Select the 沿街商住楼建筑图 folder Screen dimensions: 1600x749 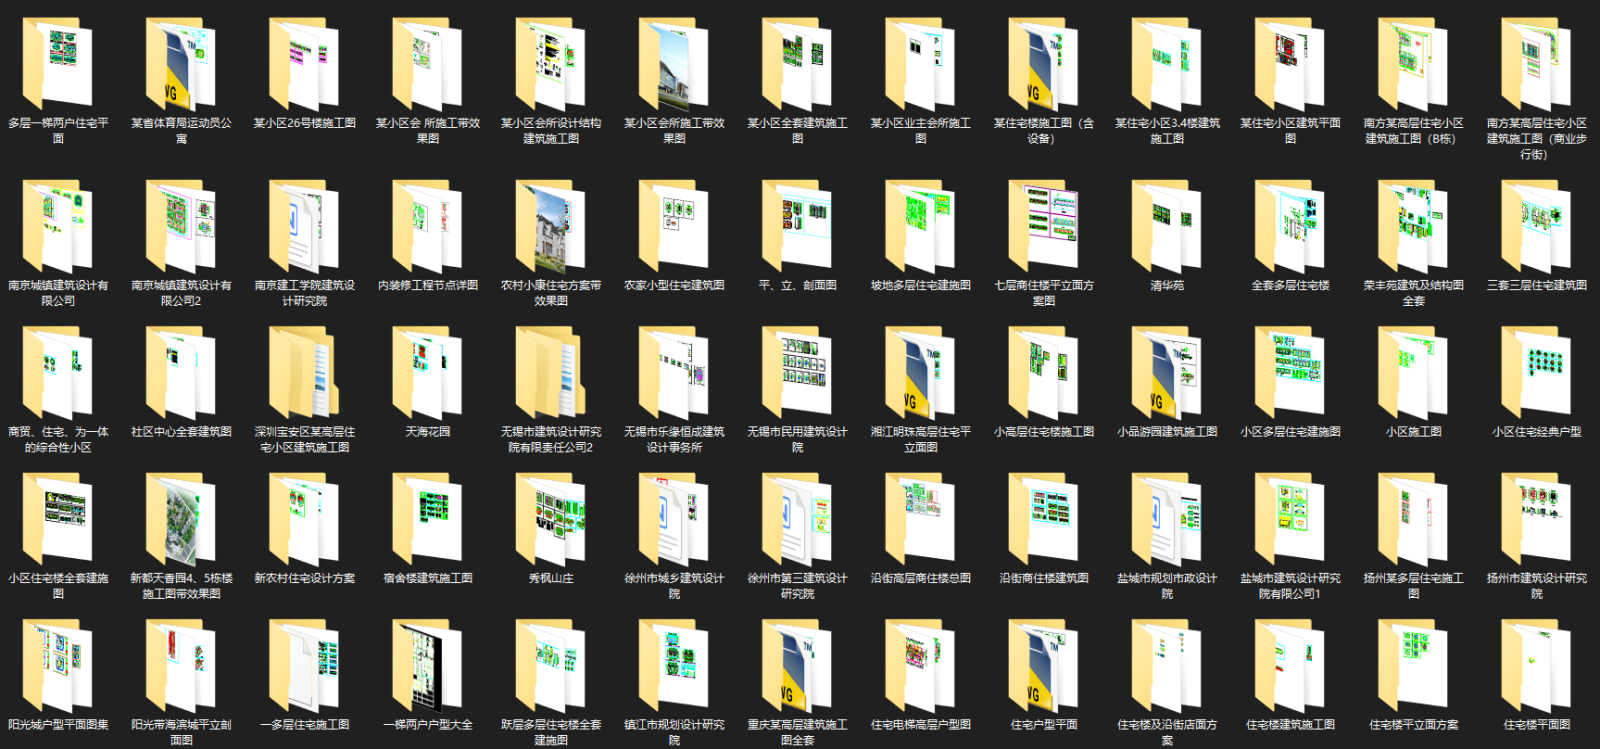coord(1043,519)
